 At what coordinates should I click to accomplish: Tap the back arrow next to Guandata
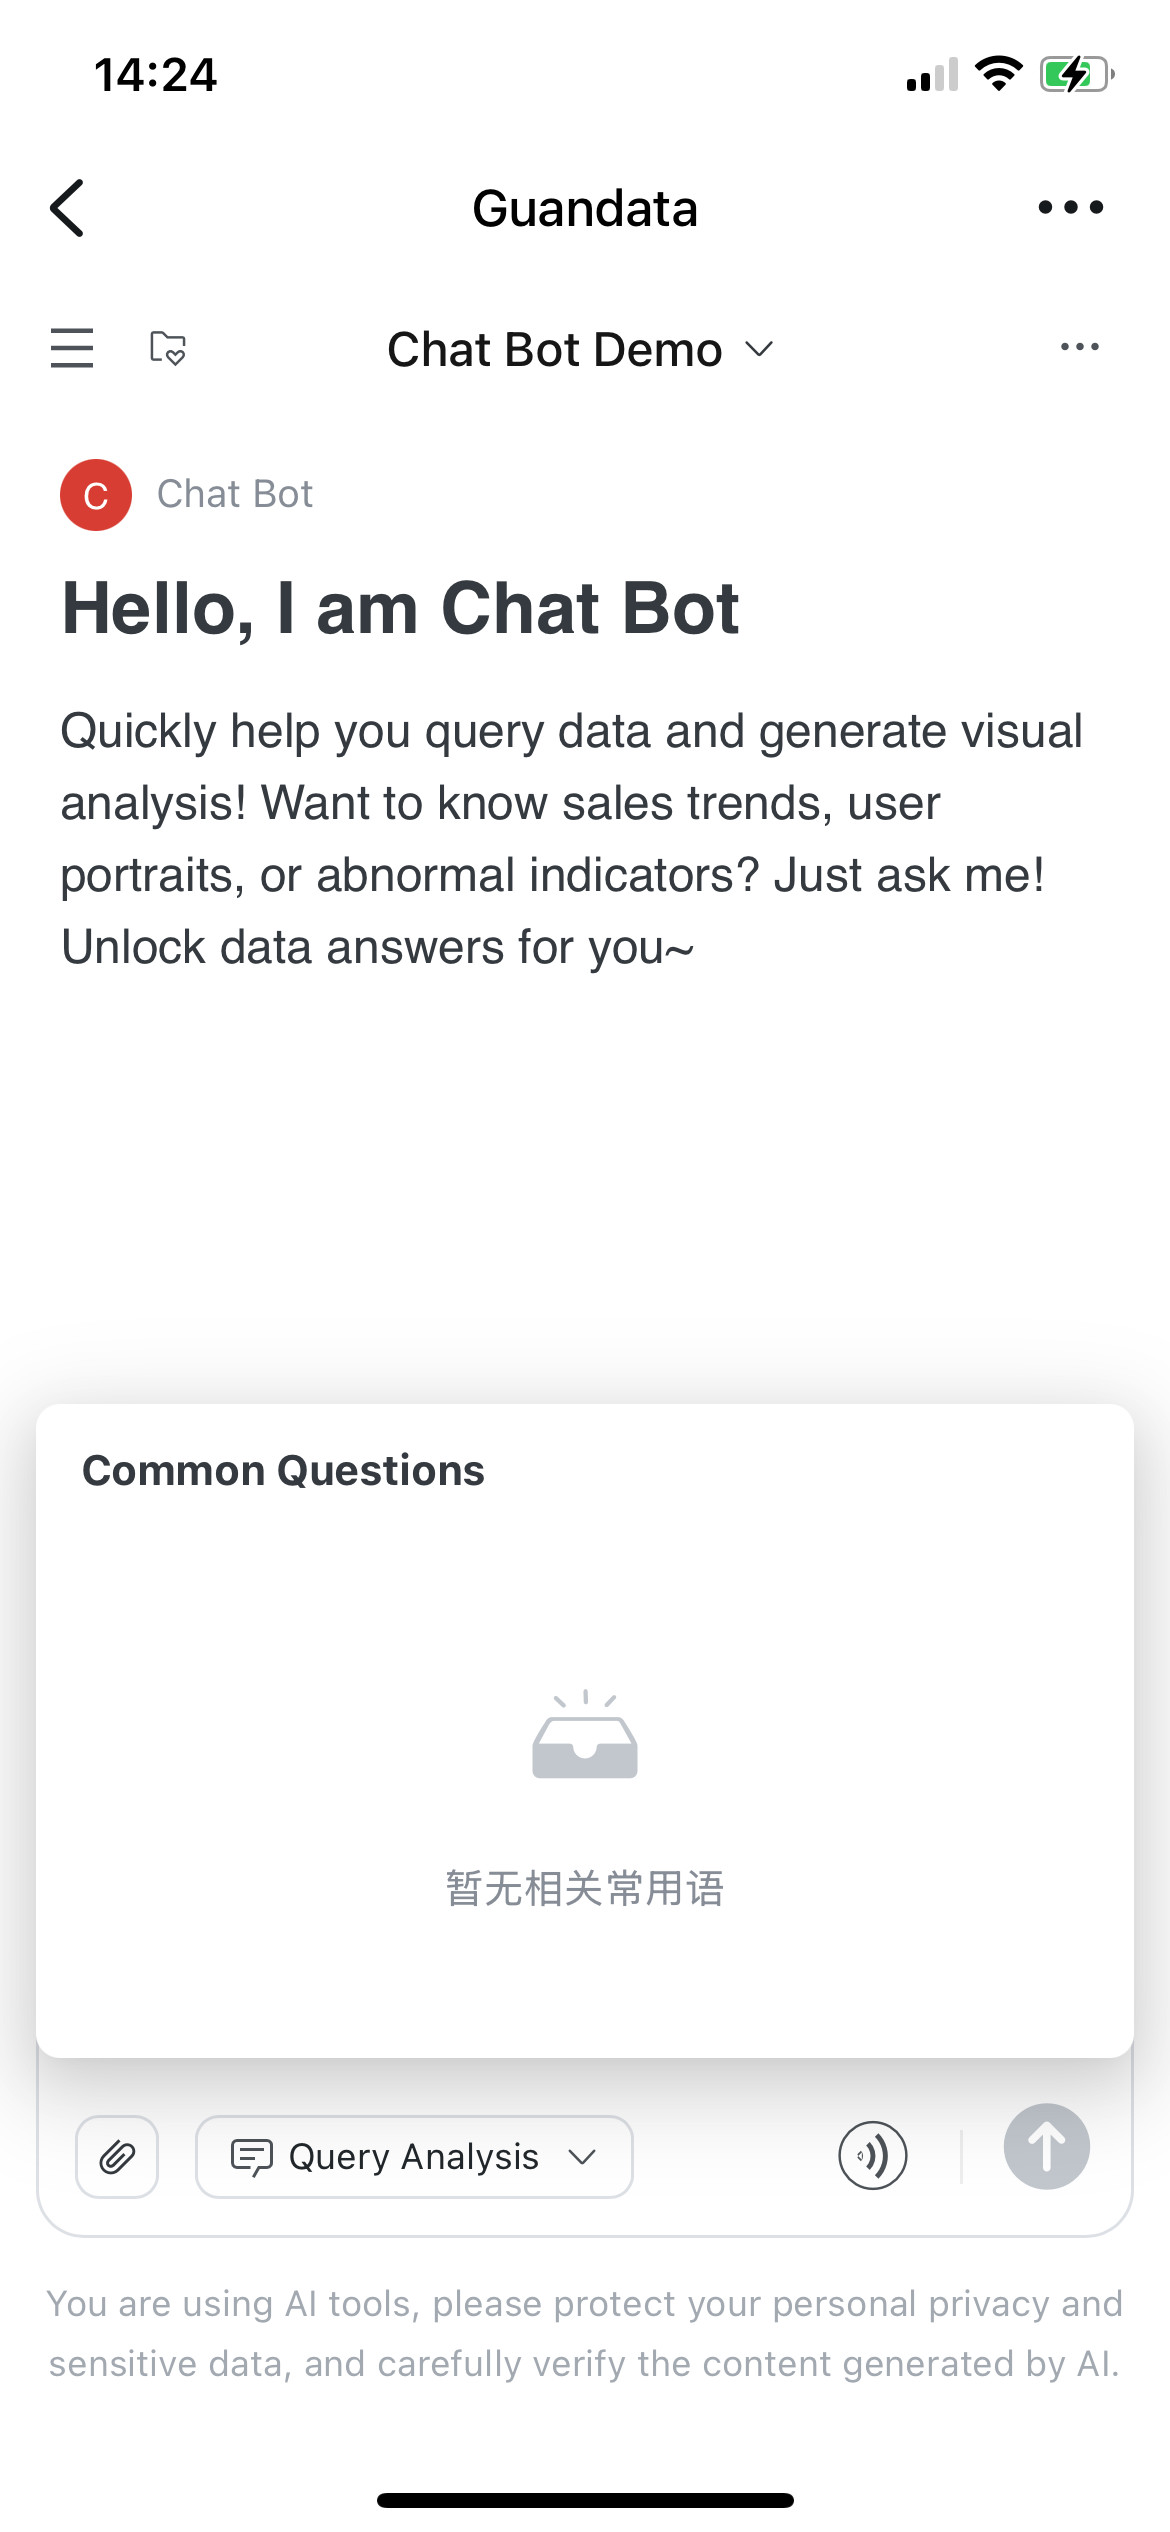point(67,208)
